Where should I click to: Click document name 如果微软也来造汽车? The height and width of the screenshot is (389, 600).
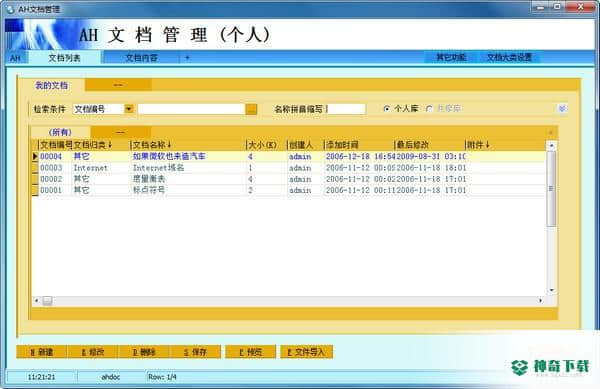click(x=169, y=156)
